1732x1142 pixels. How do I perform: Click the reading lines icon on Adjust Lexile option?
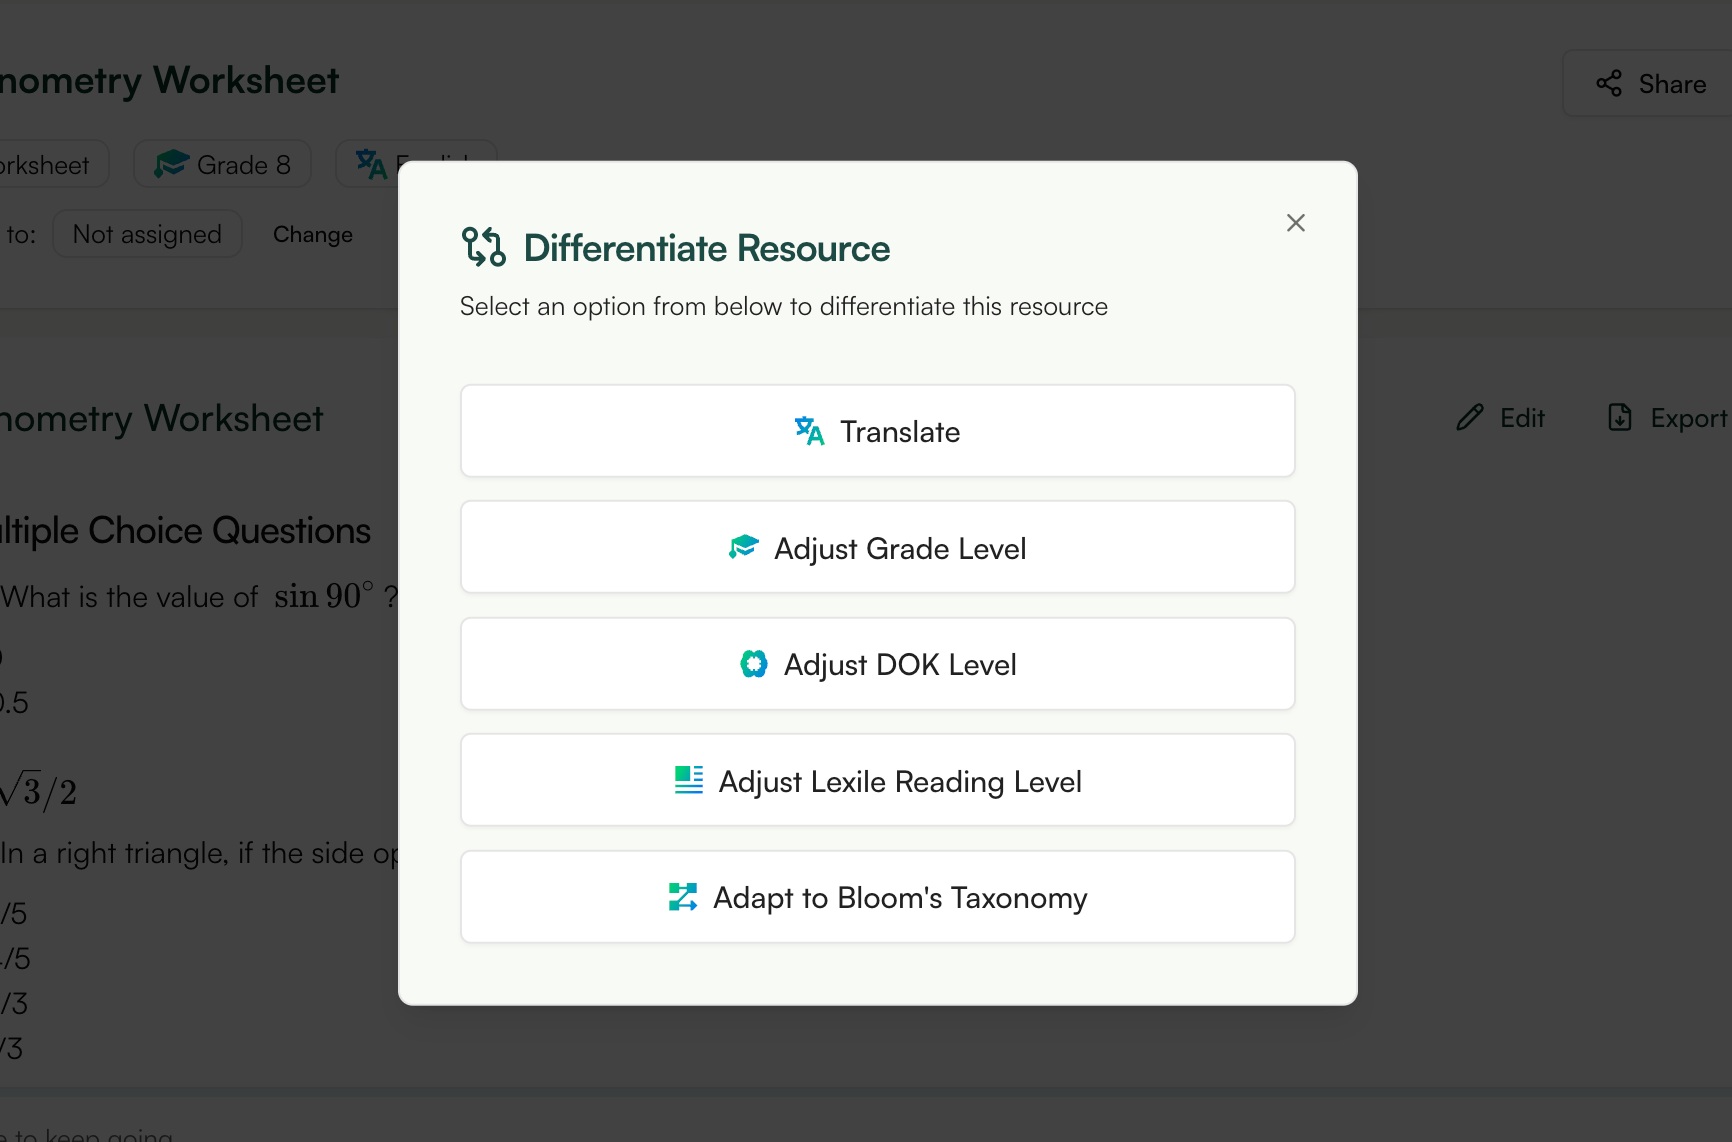click(x=687, y=780)
